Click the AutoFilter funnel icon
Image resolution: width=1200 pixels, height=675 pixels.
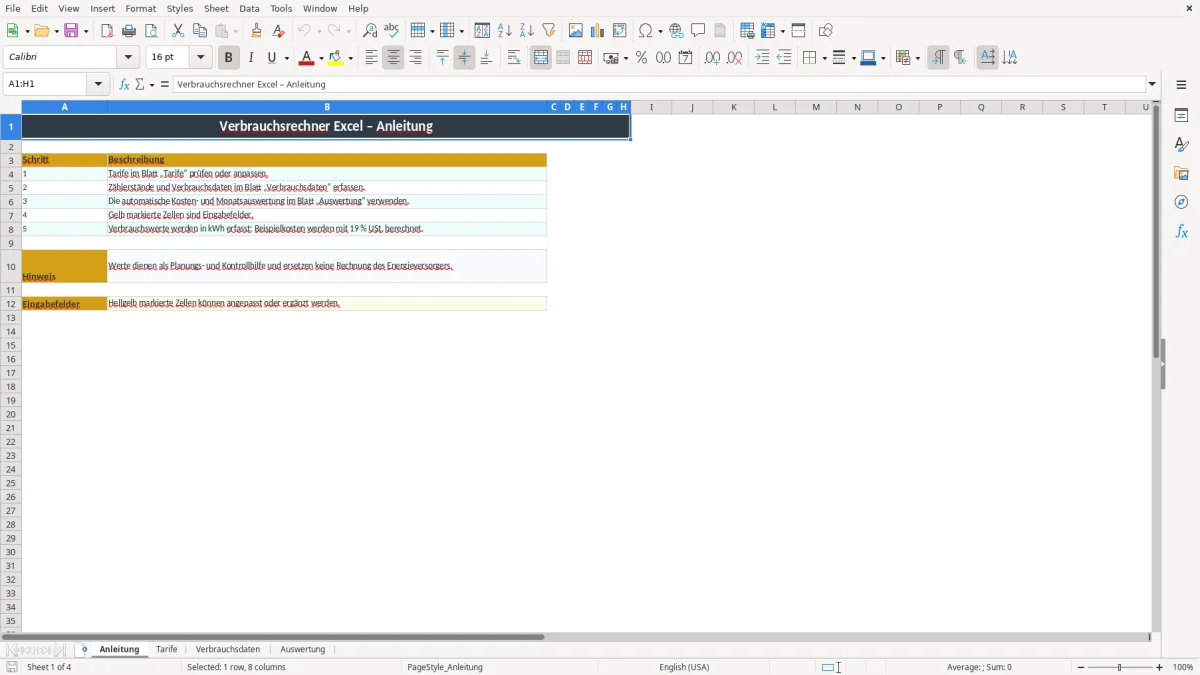coord(548,31)
